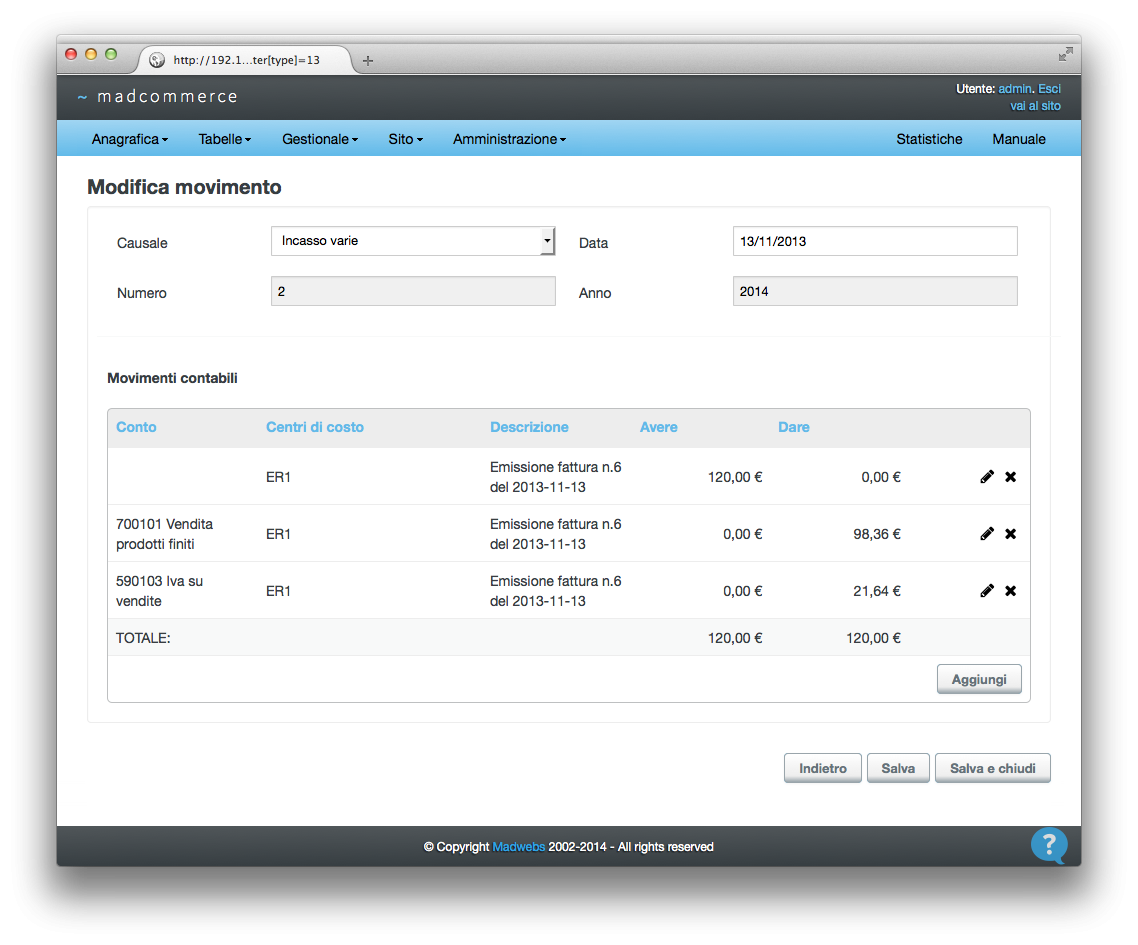Click the madcommerce logo

158,97
